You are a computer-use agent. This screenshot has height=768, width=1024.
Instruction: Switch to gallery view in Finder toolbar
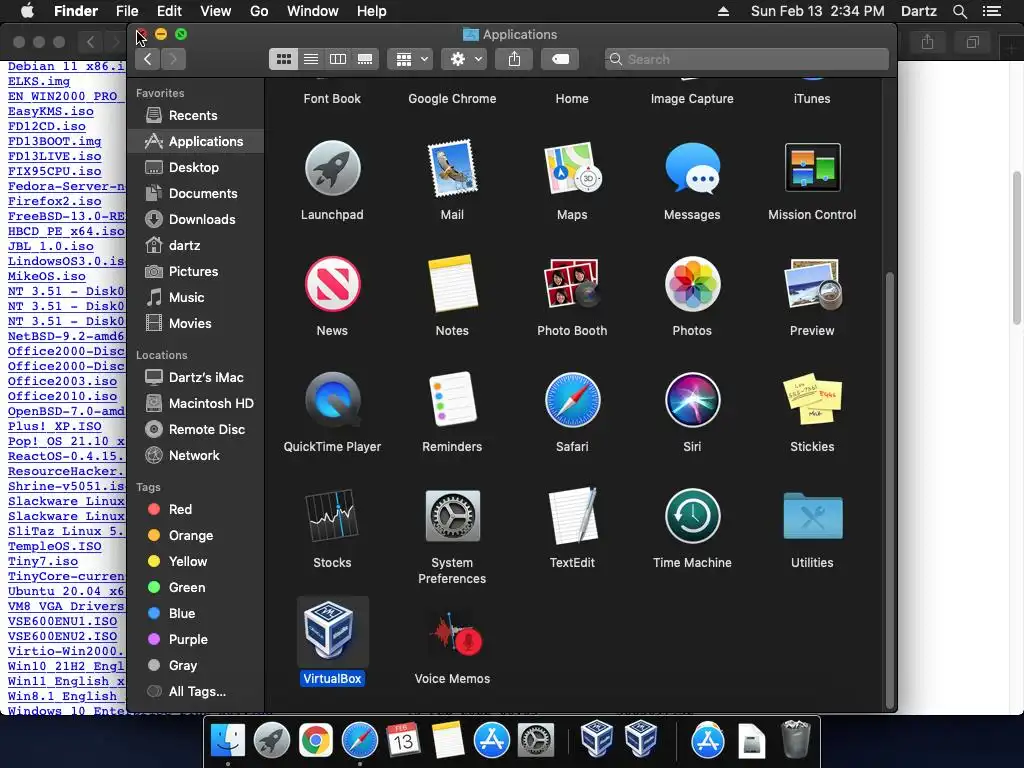pos(365,59)
